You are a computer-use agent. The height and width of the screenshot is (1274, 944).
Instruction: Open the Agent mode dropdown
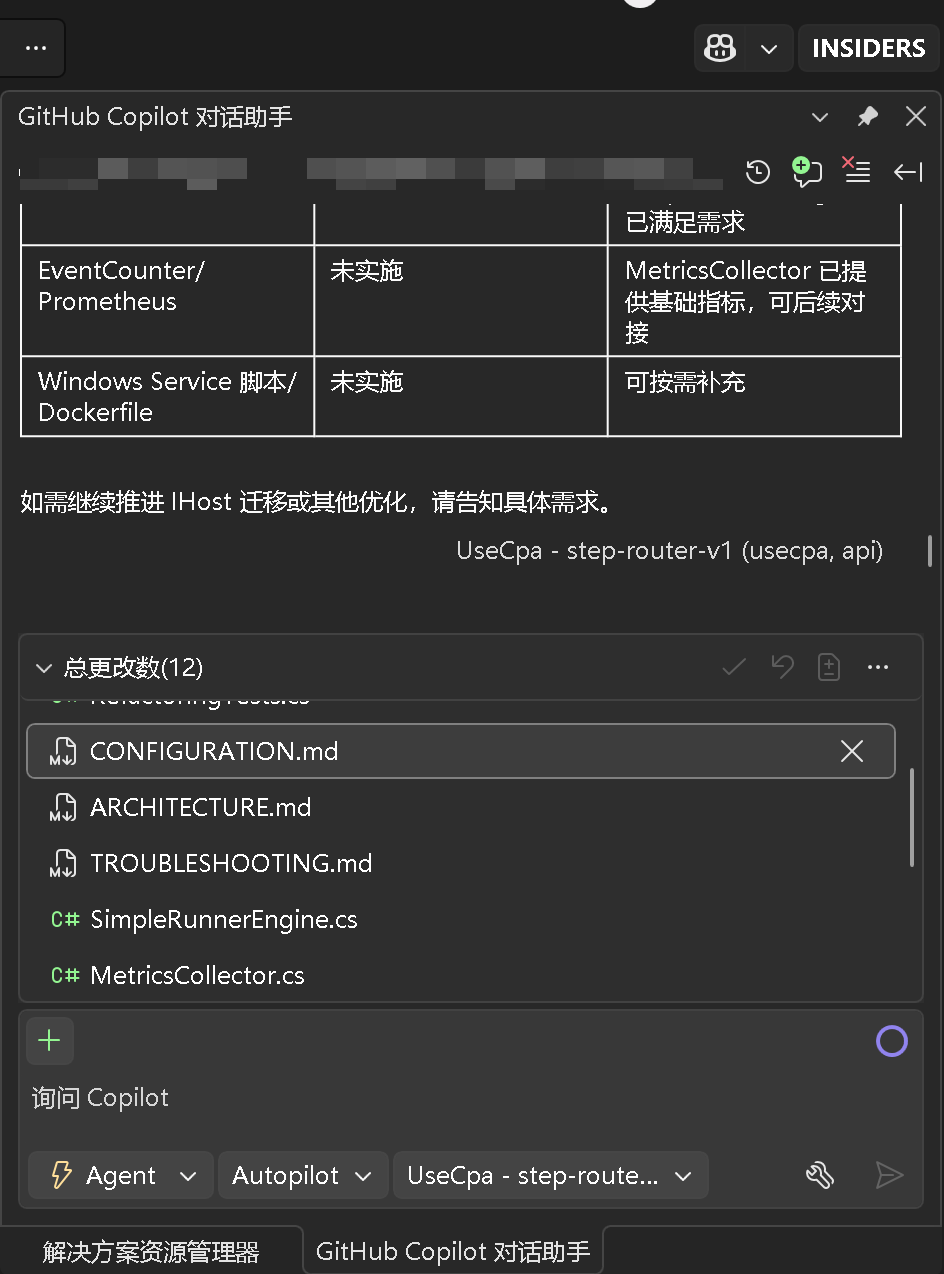(121, 1175)
